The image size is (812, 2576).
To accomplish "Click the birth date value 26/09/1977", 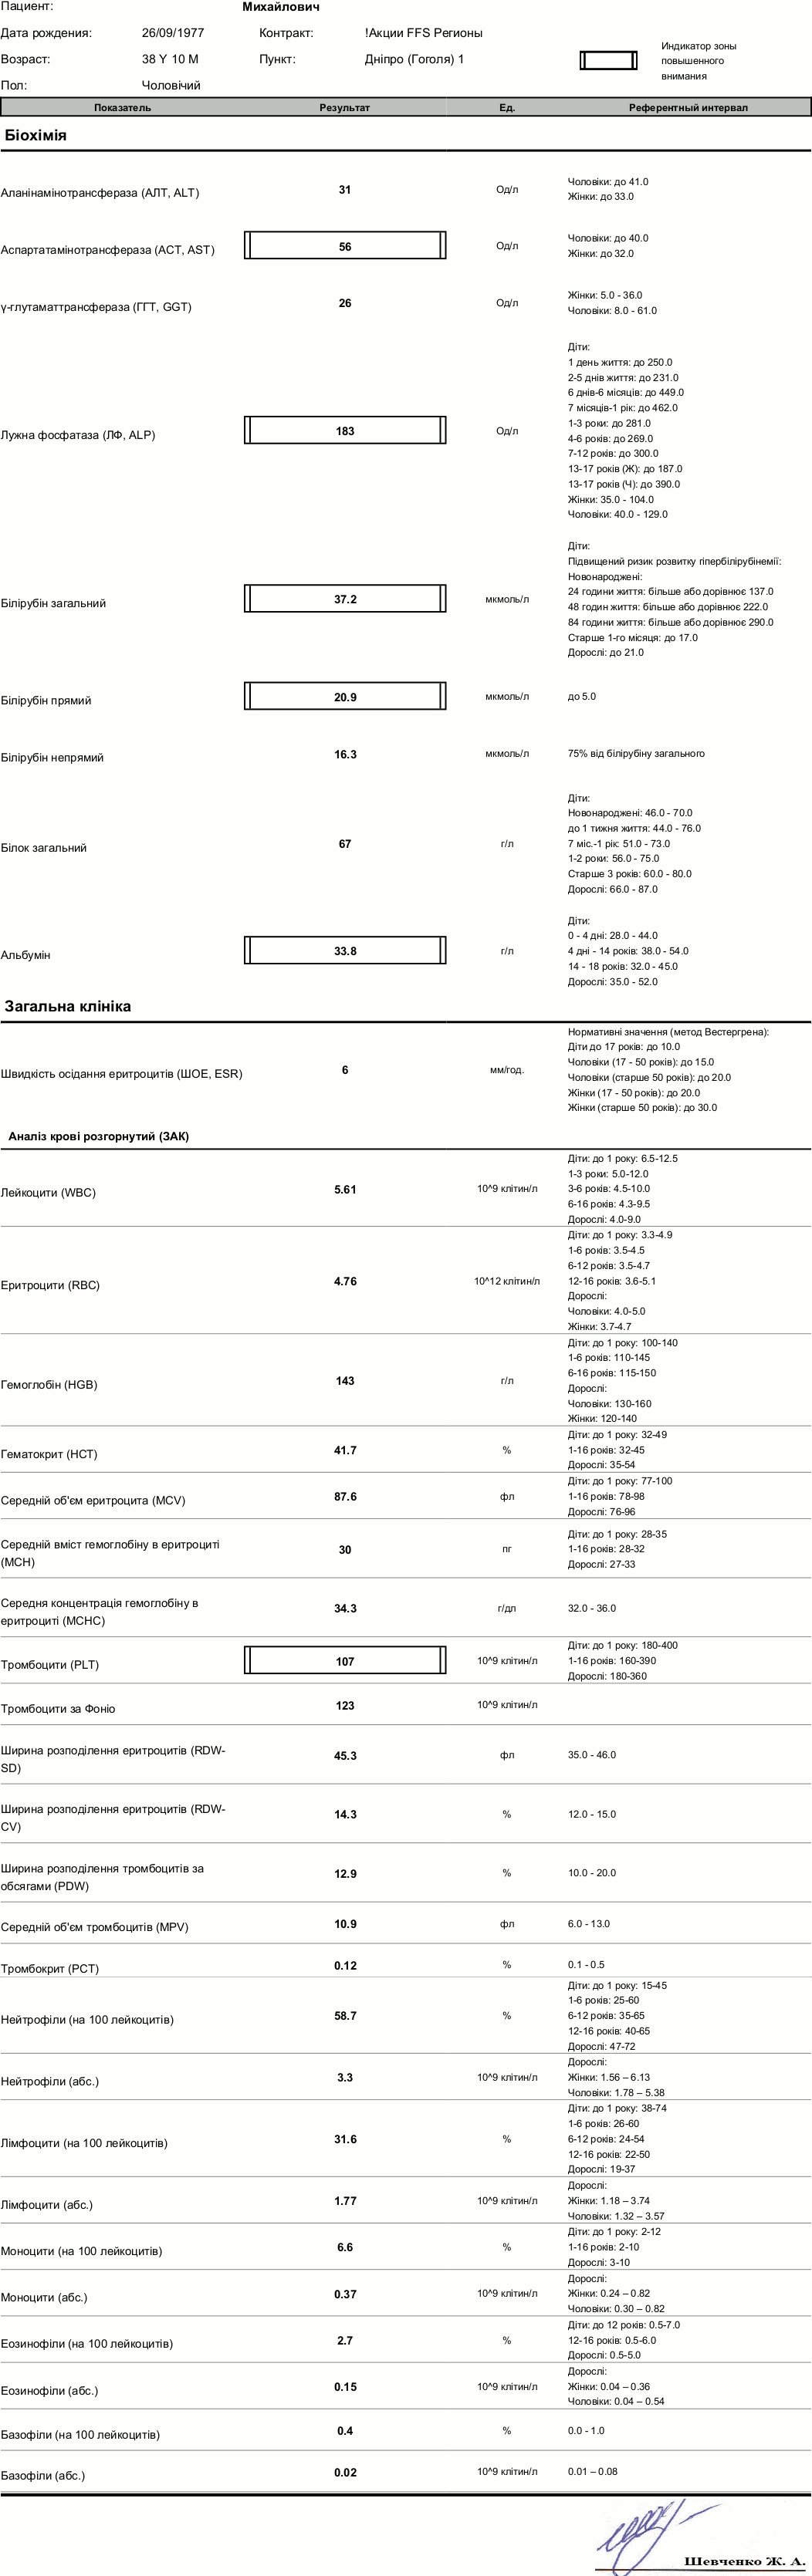I will coord(173,33).
